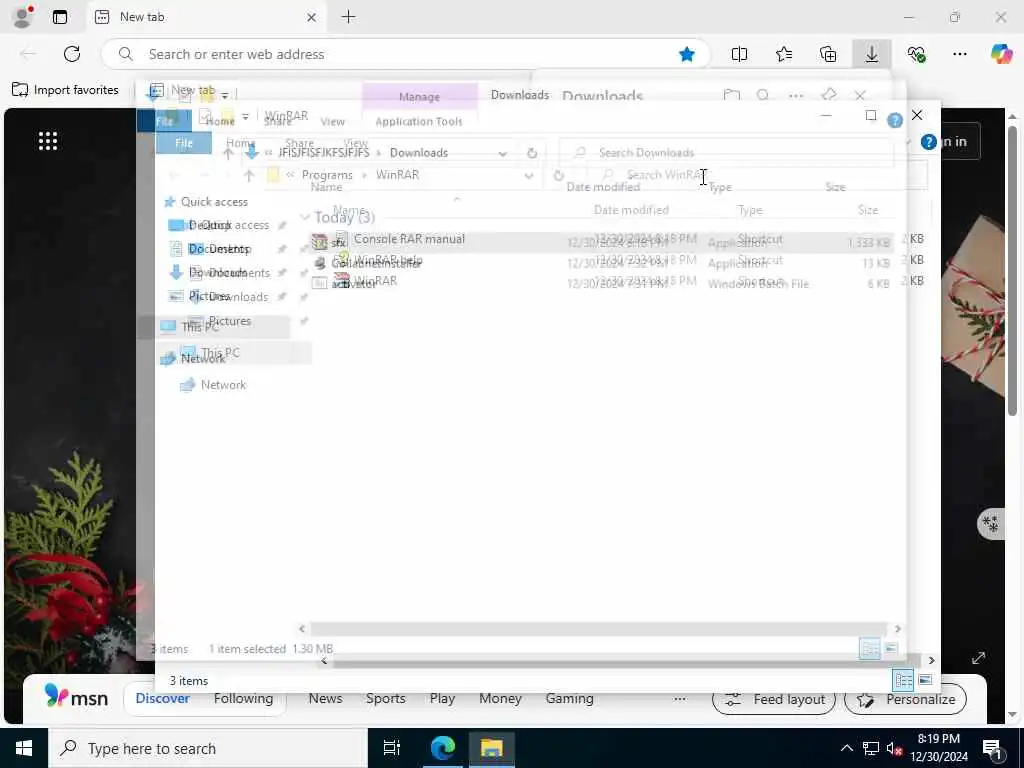Open the Money feed tab
The width and height of the screenshot is (1024, 768).
tap(500, 698)
